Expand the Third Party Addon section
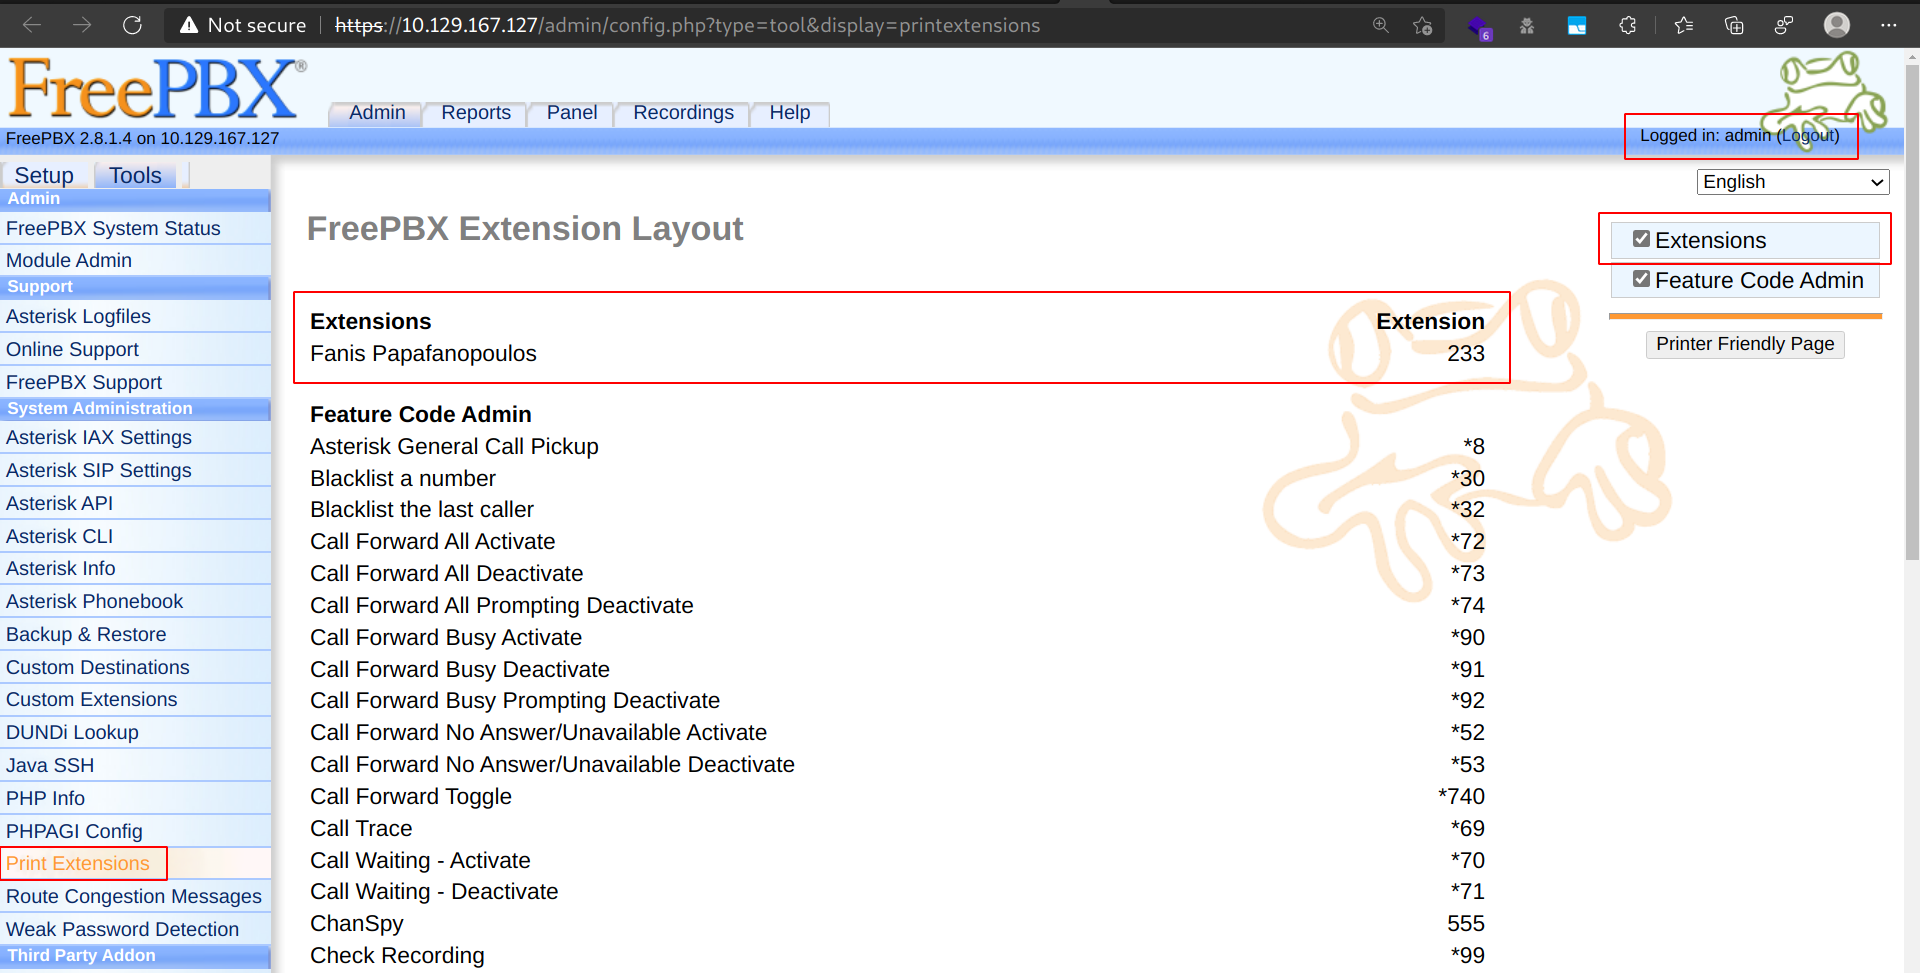Viewport: 1920px width, 973px height. click(x=81, y=955)
